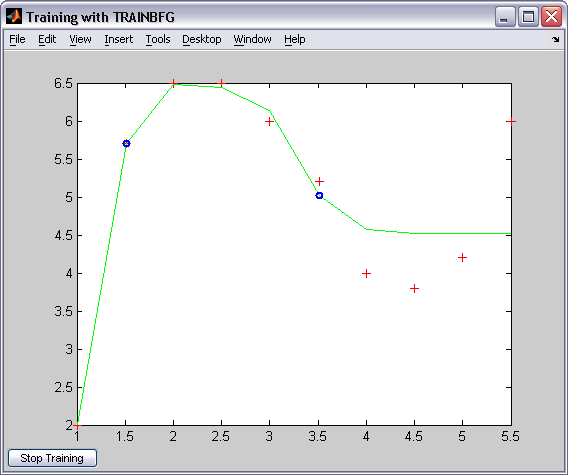Open the Help menu
The image size is (568, 475).
(x=295, y=39)
